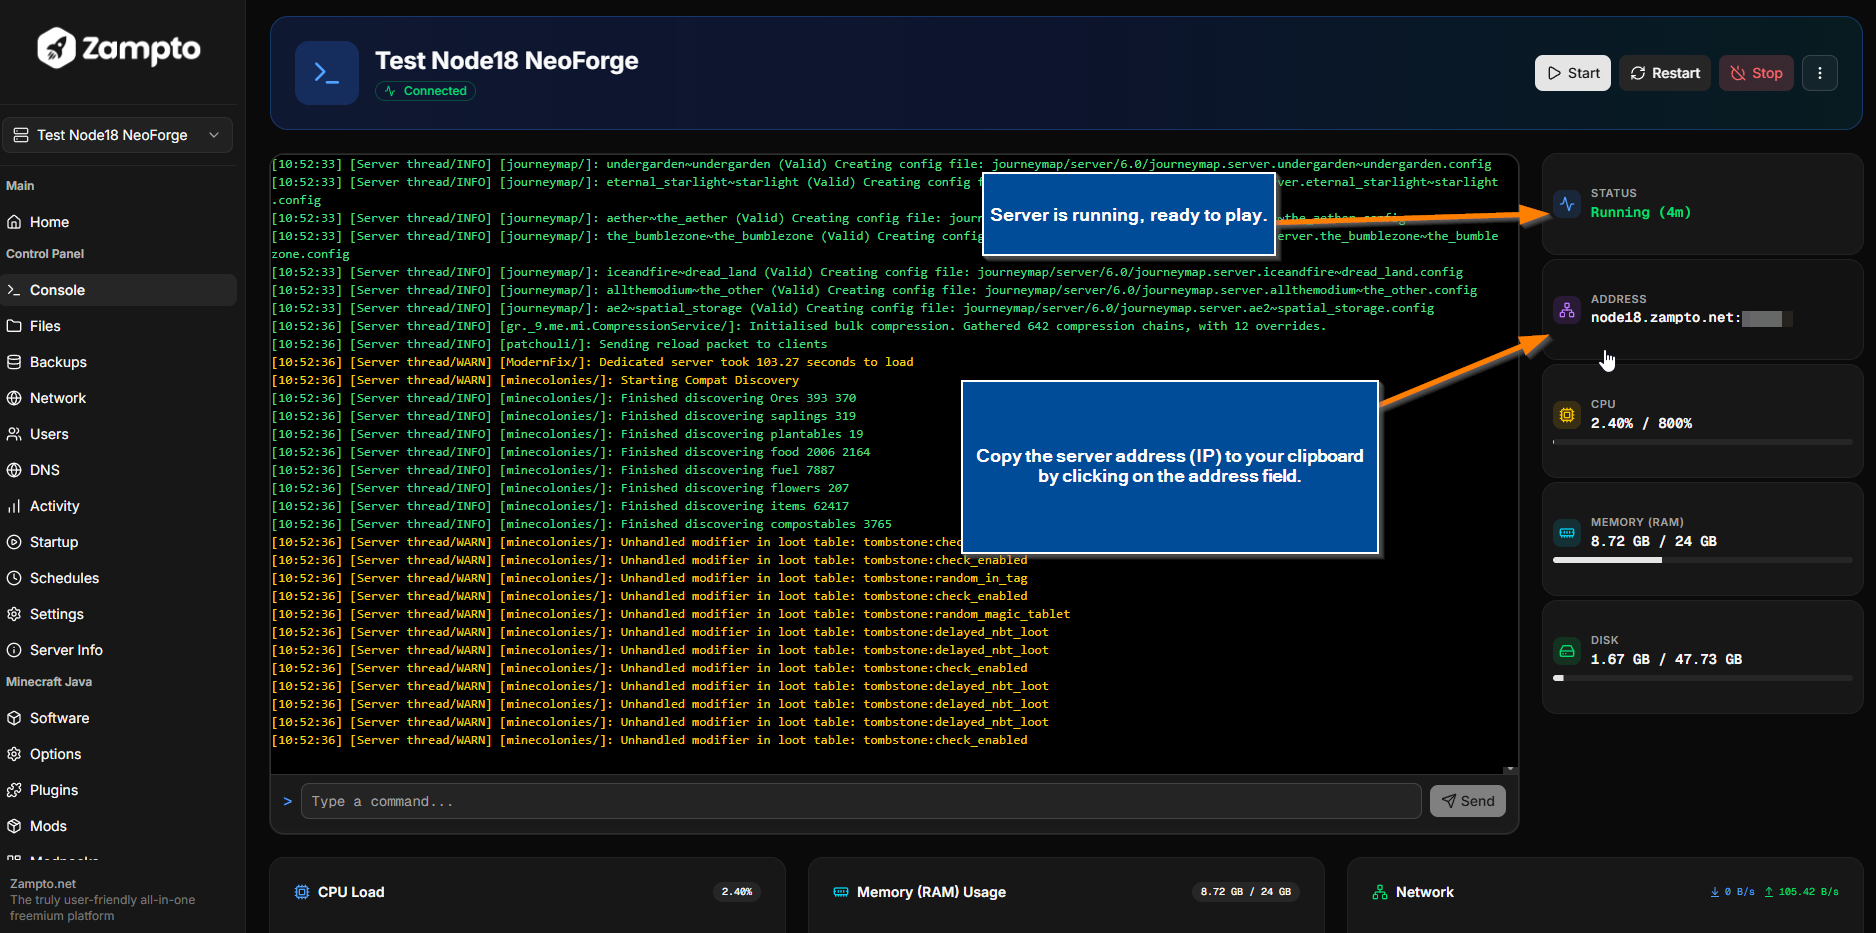Click the network download rate 0 B/s

pyautogui.click(x=1733, y=892)
